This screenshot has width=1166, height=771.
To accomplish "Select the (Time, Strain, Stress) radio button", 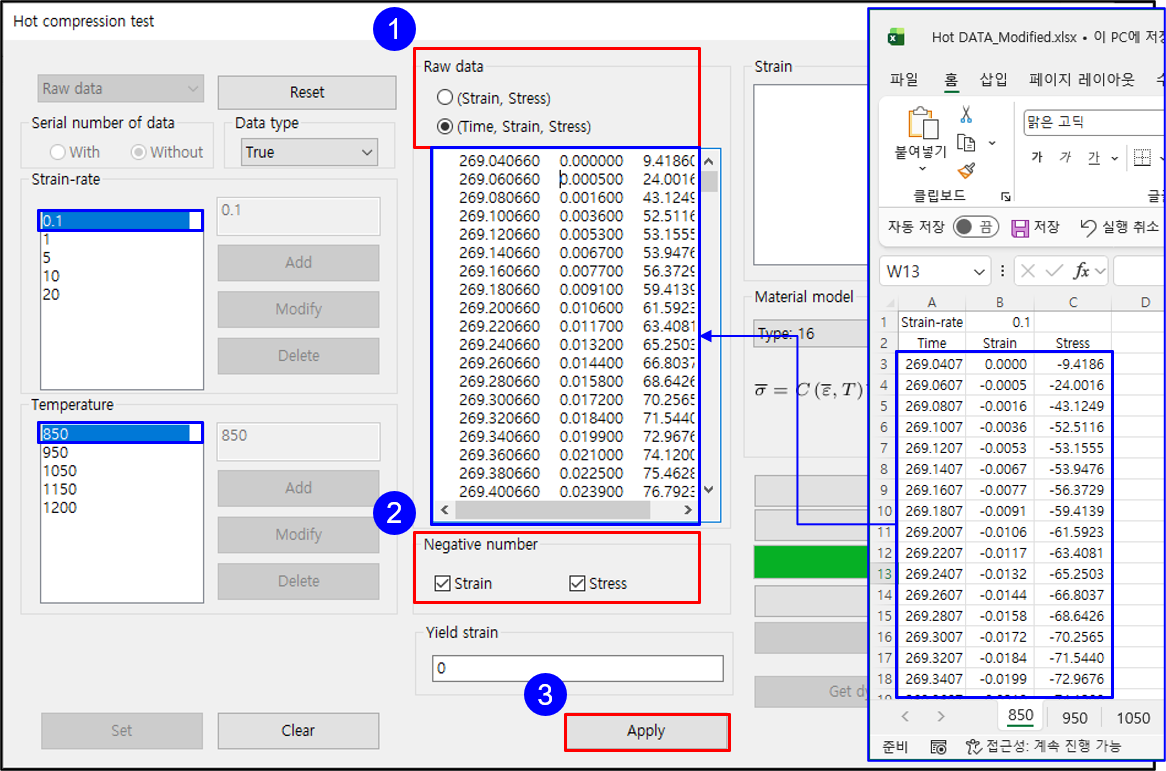I will click(x=445, y=126).
